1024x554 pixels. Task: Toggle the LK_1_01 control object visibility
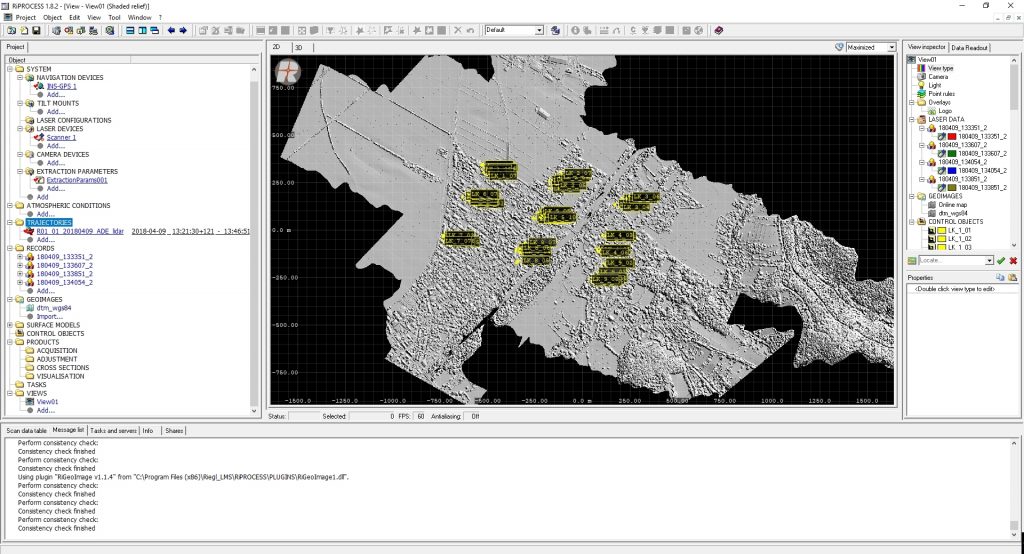[931, 231]
